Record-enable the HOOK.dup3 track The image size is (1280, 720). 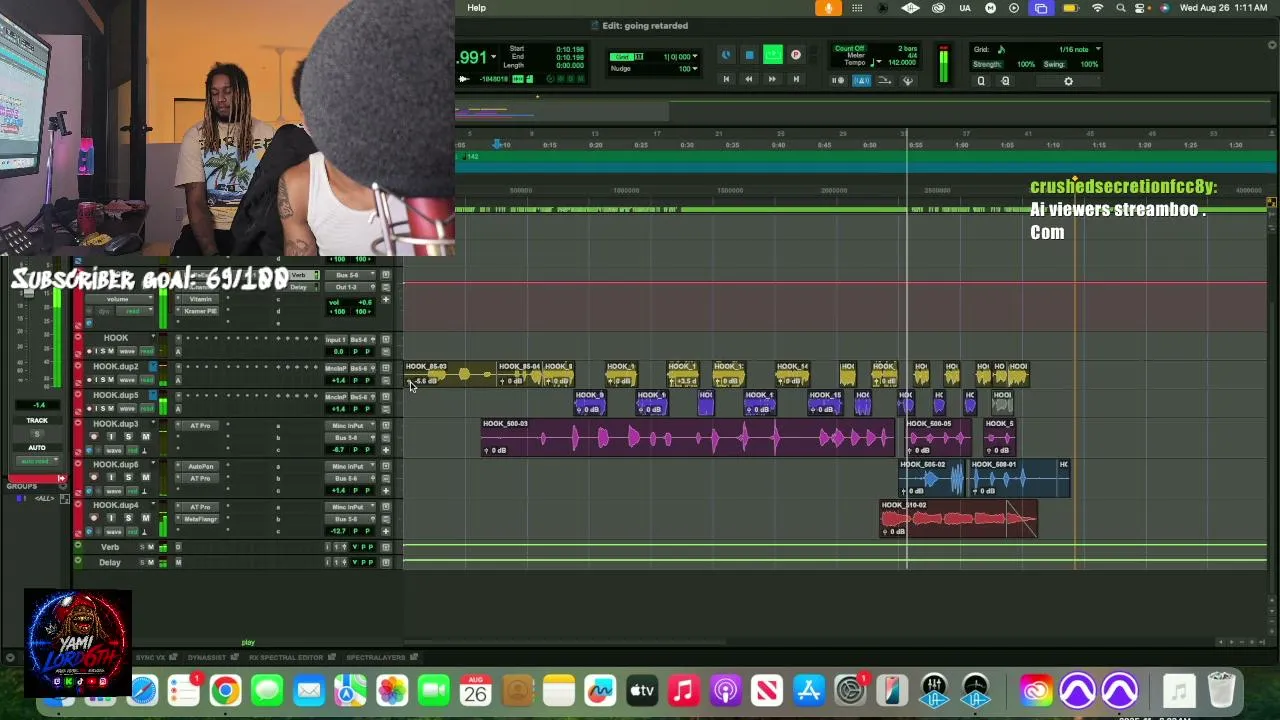click(x=94, y=437)
